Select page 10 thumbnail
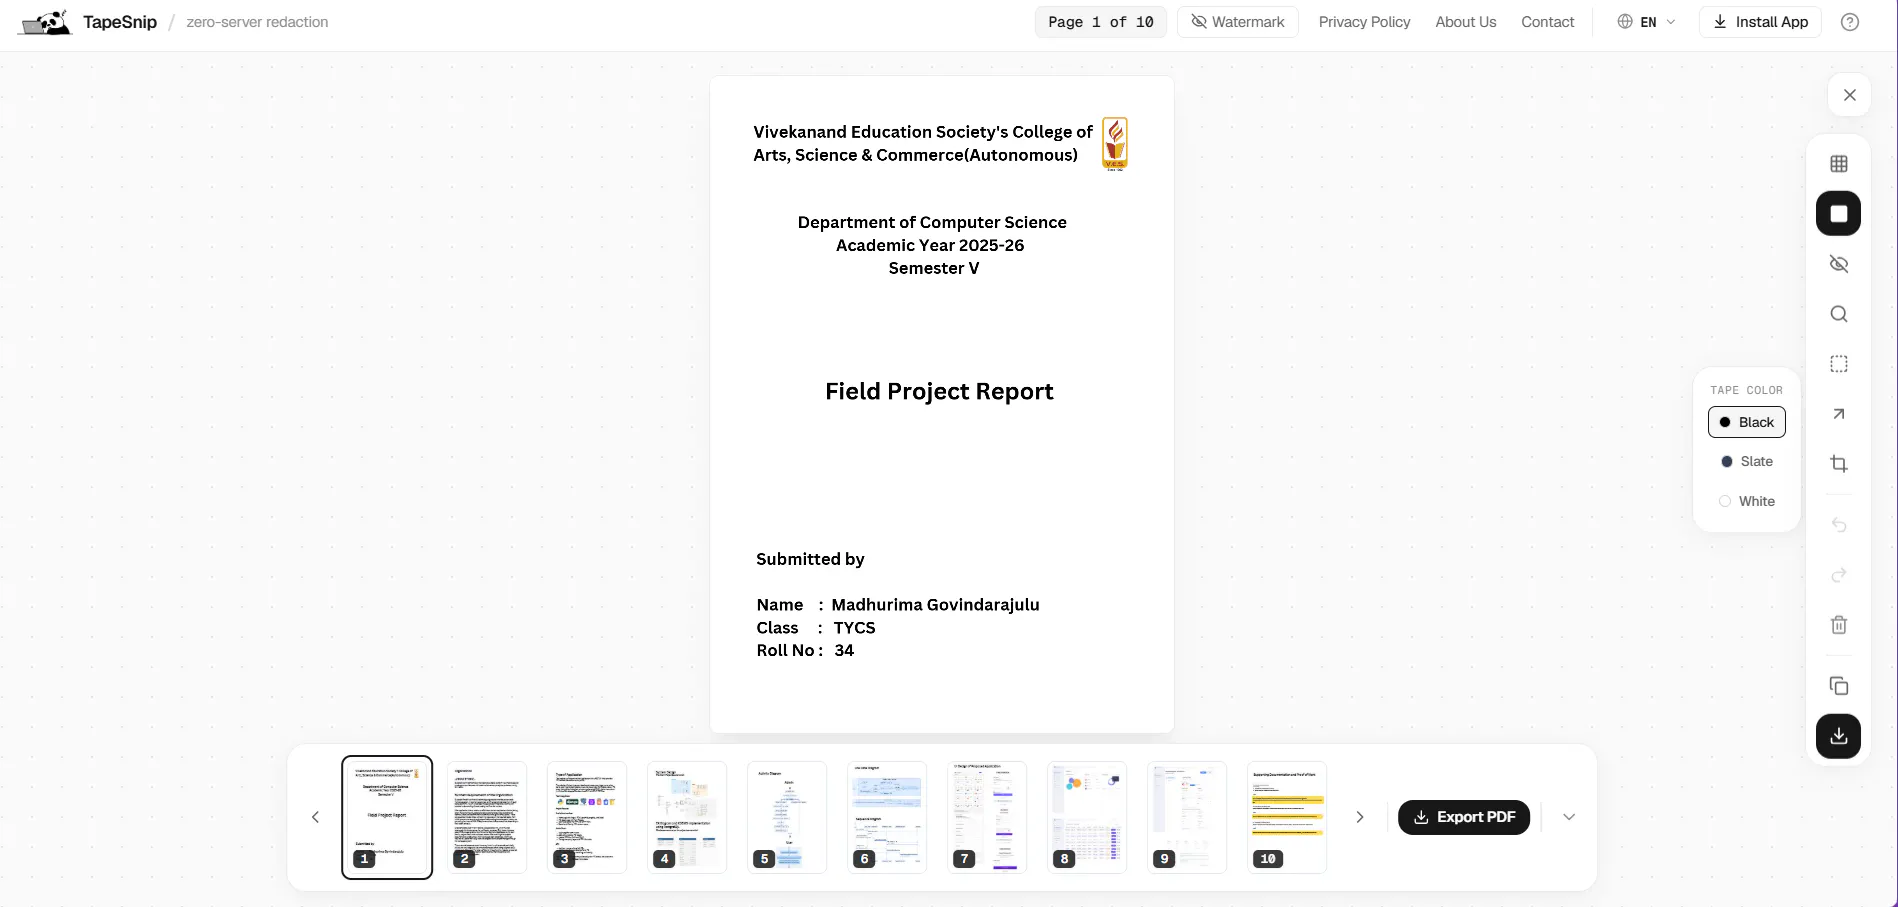Image resolution: width=1898 pixels, height=907 pixels. (1287, 817)
